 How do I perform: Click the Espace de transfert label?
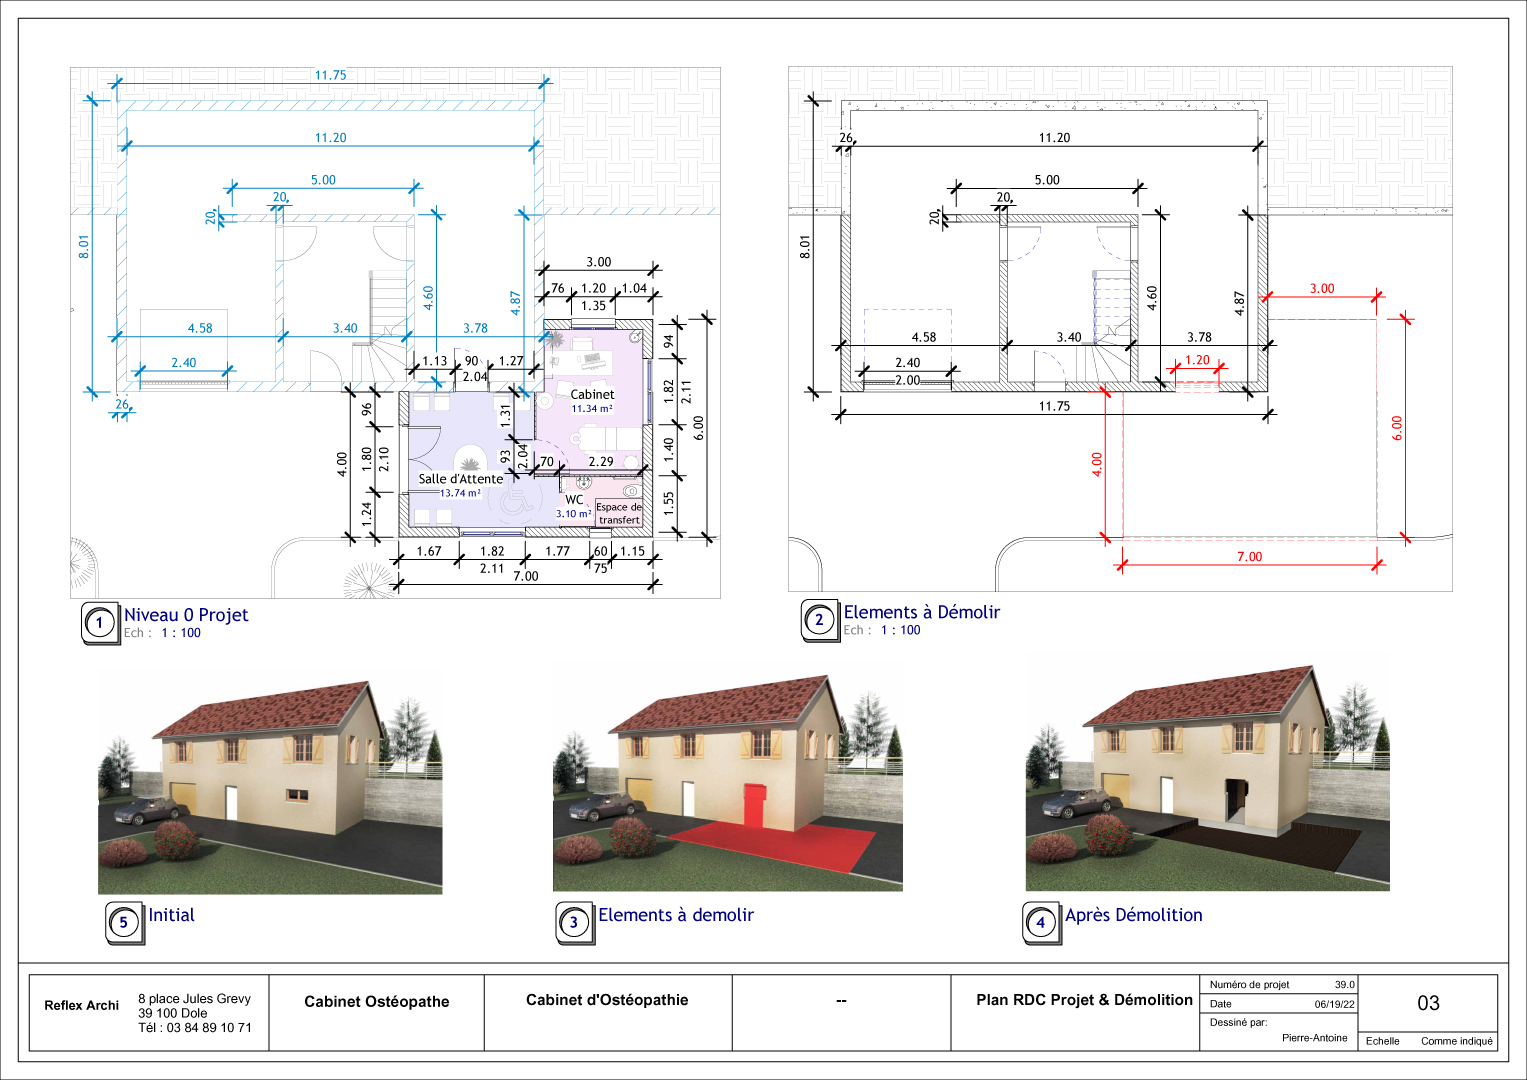(x=619, y=513)
